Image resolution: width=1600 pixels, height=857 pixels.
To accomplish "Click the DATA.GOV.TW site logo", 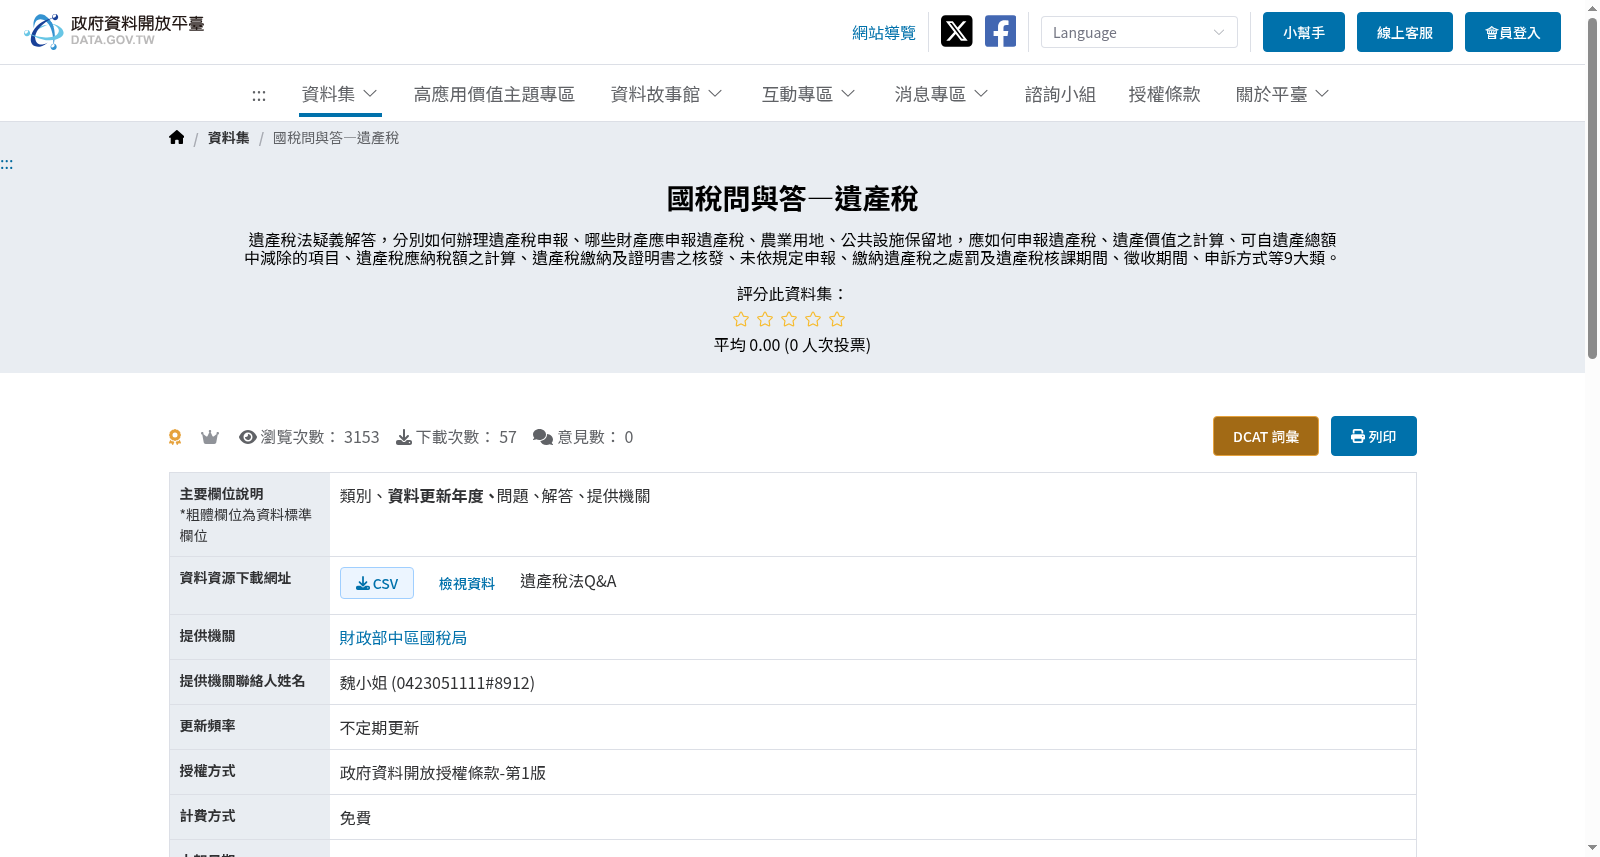I will pos(114,31).
